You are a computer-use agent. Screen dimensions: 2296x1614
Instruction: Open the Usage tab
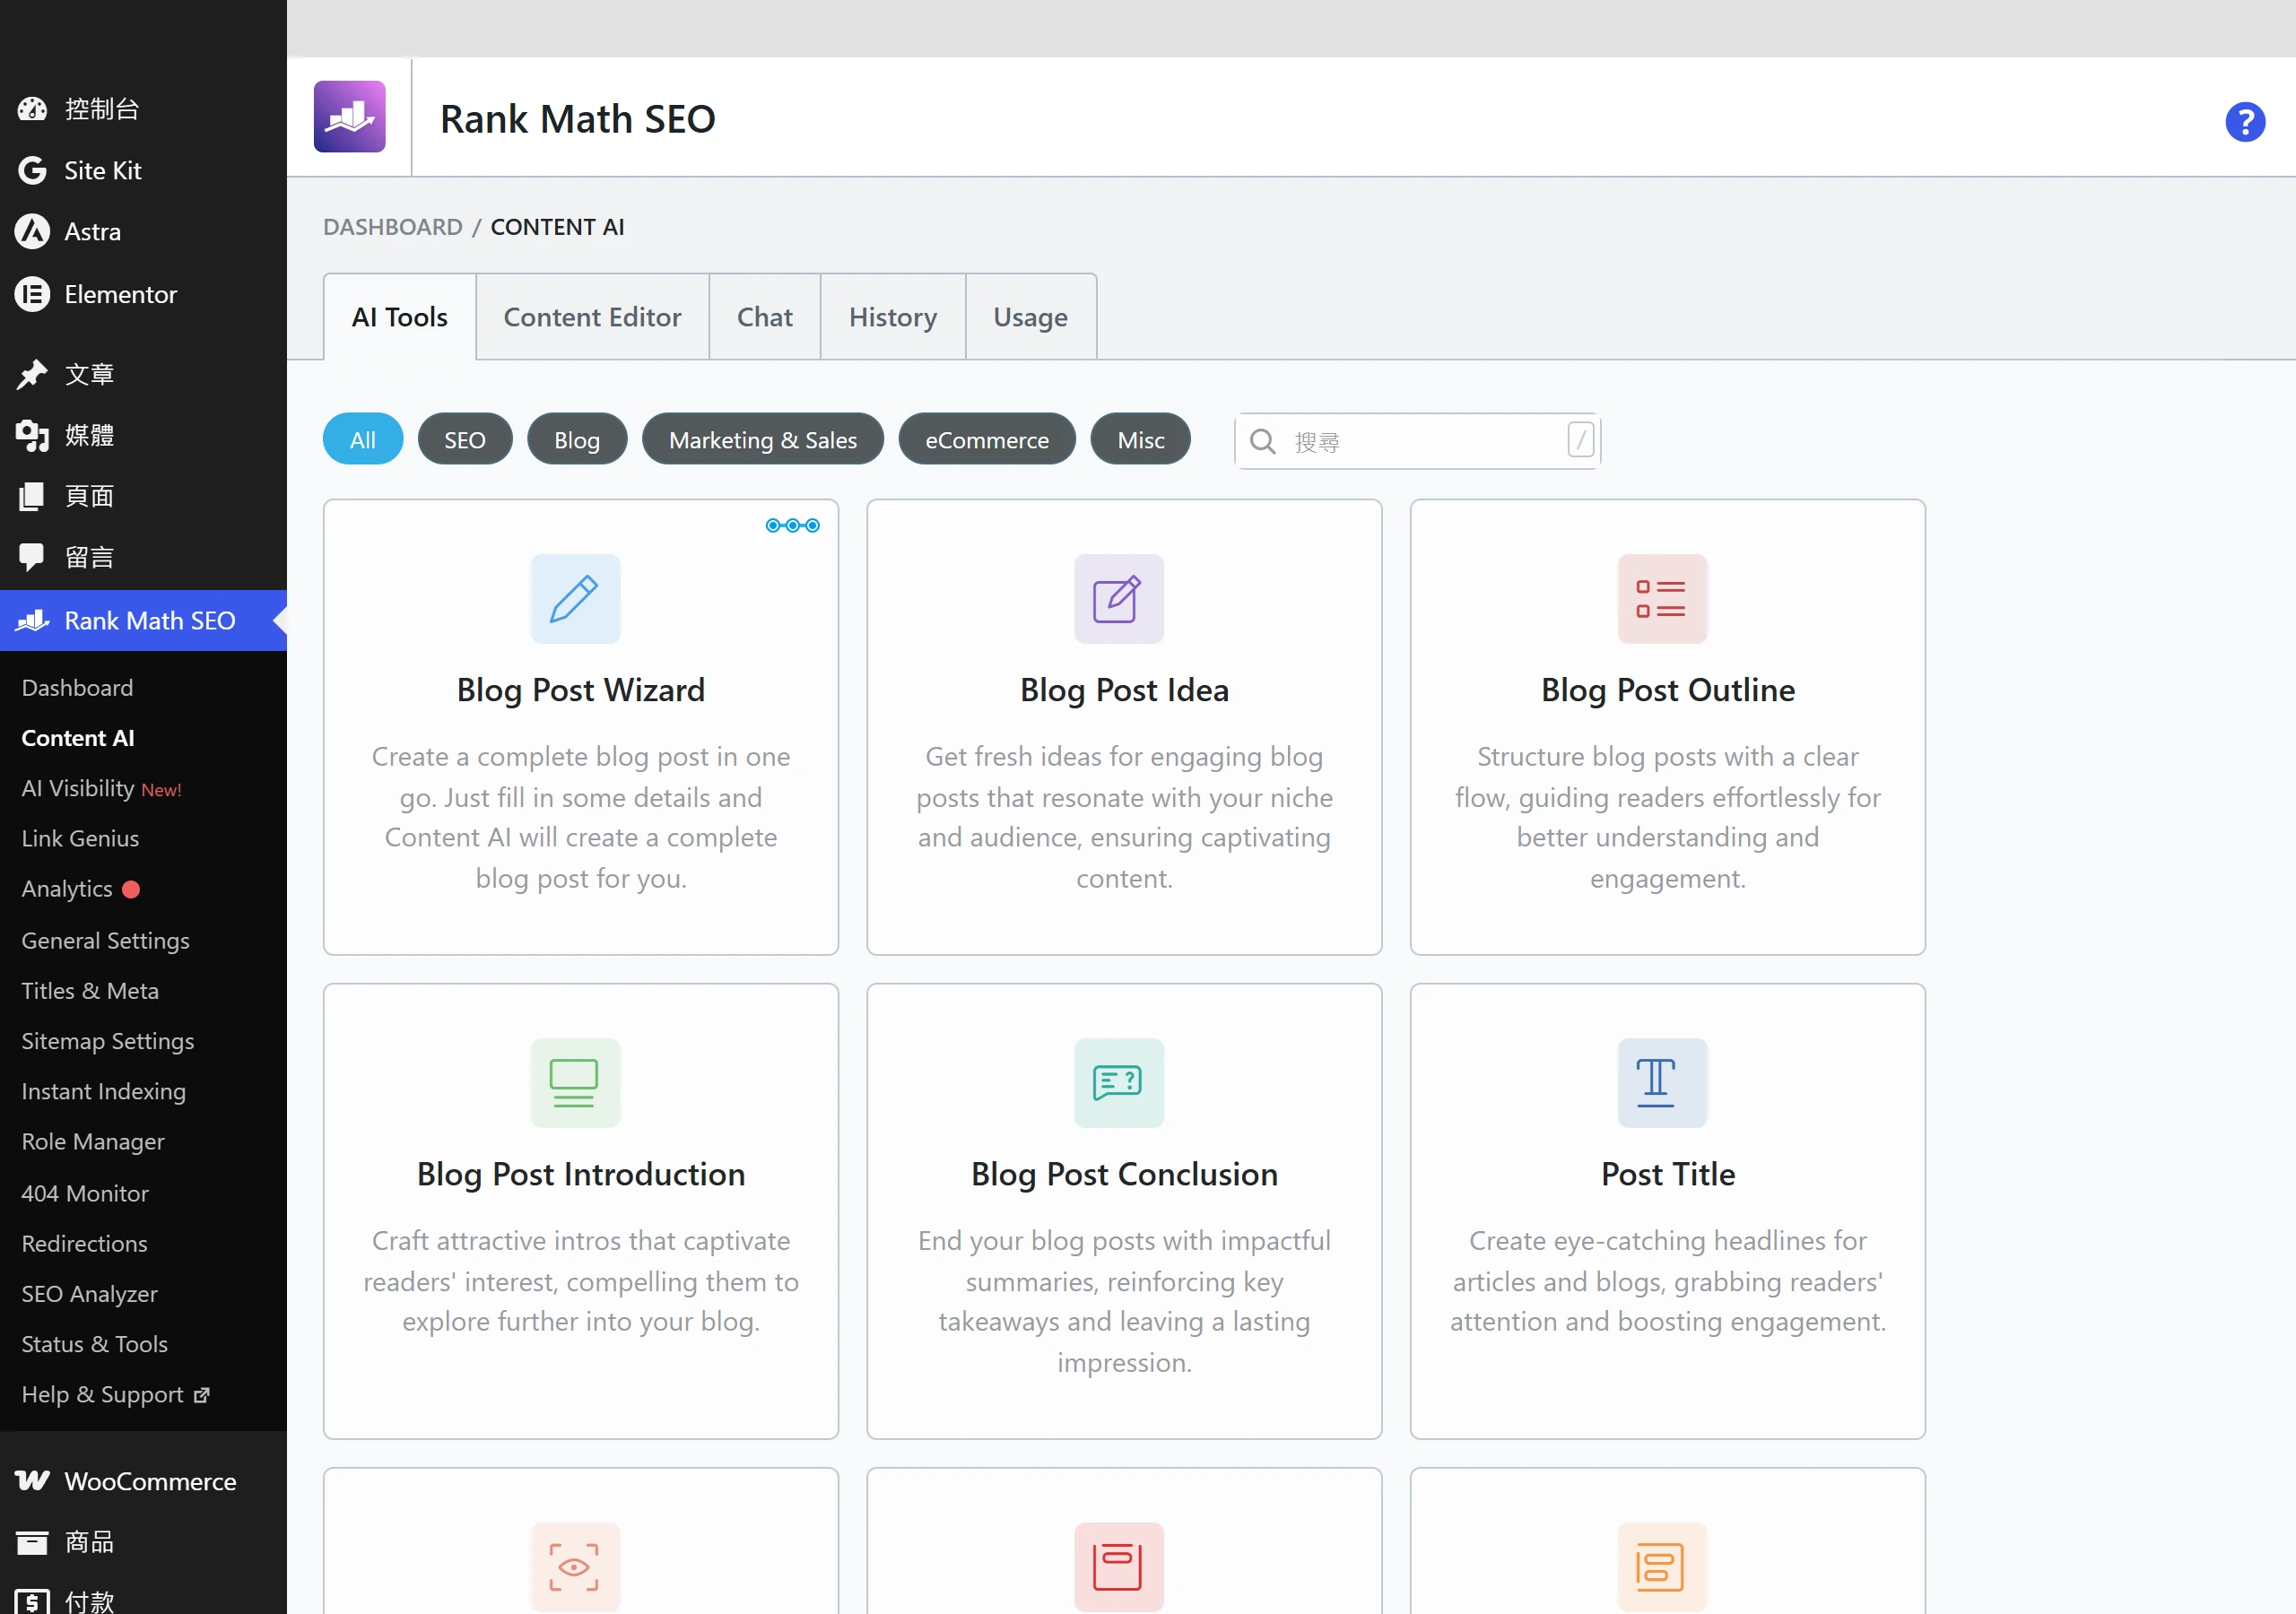coord(1031,317)
